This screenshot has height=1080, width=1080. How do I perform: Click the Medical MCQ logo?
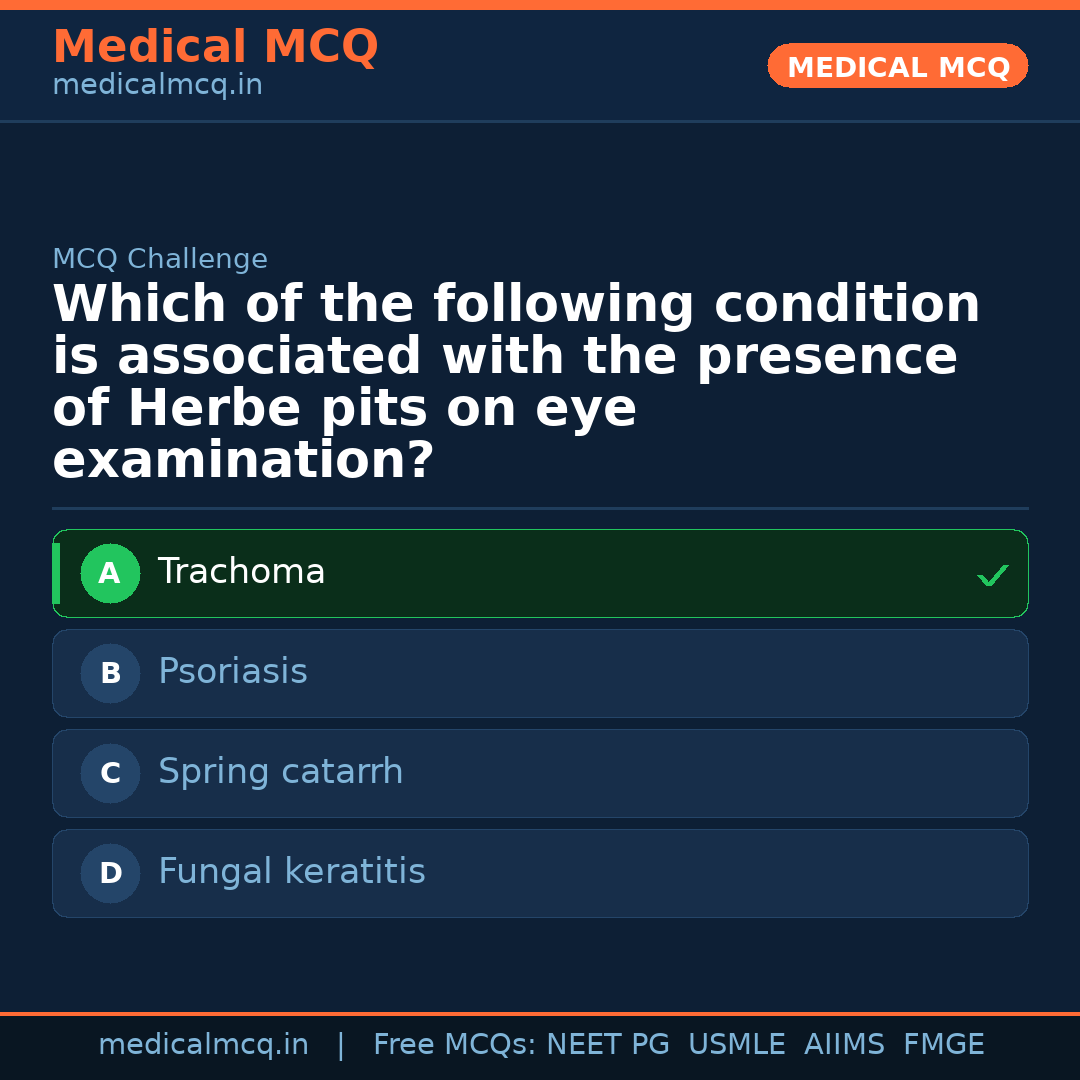point(215,46)
